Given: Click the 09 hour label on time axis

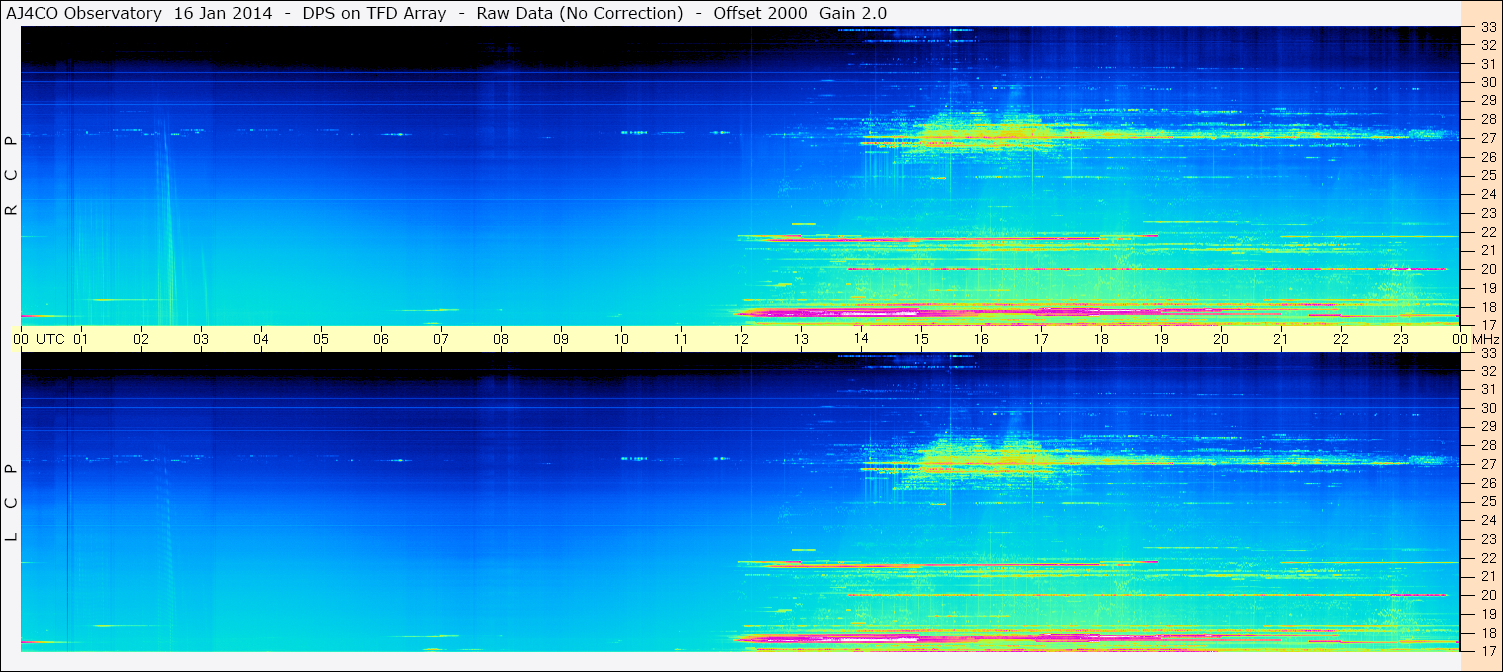Looking at the screenshot, I should [561, 340].
